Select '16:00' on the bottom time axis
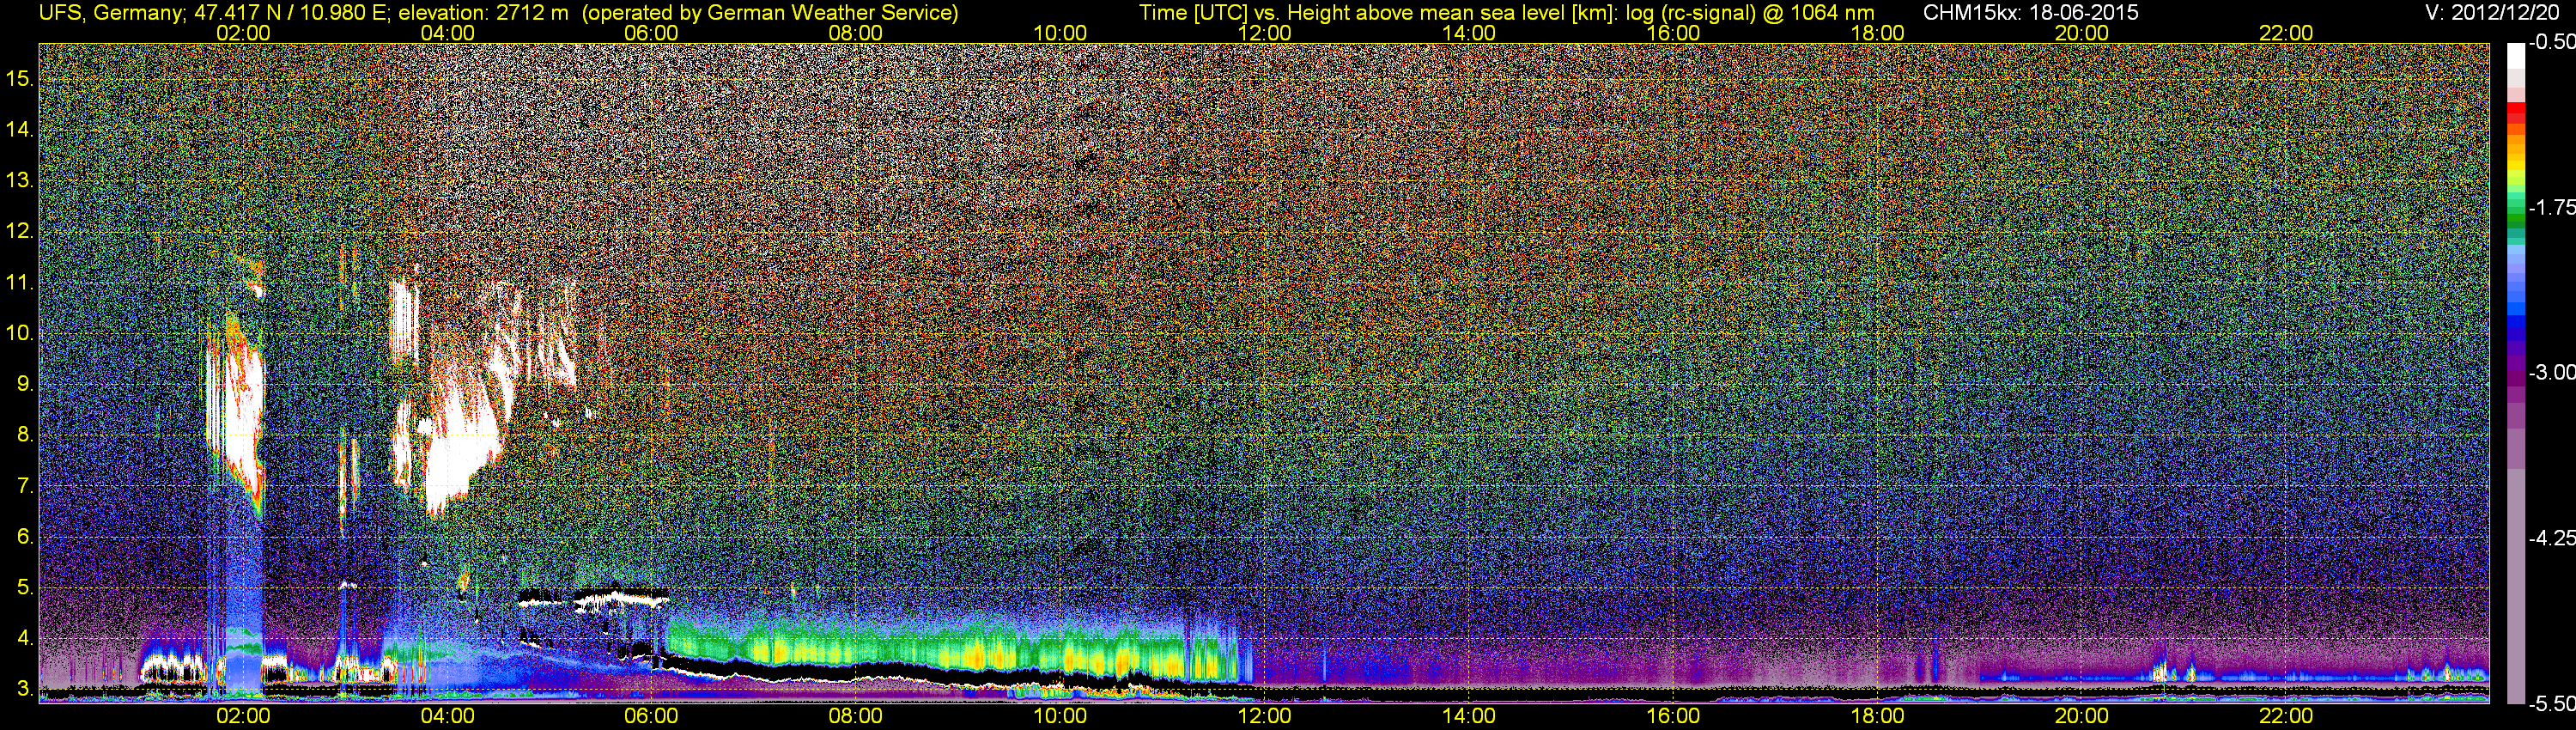 pyautogui.click(x=1673, y=716)
